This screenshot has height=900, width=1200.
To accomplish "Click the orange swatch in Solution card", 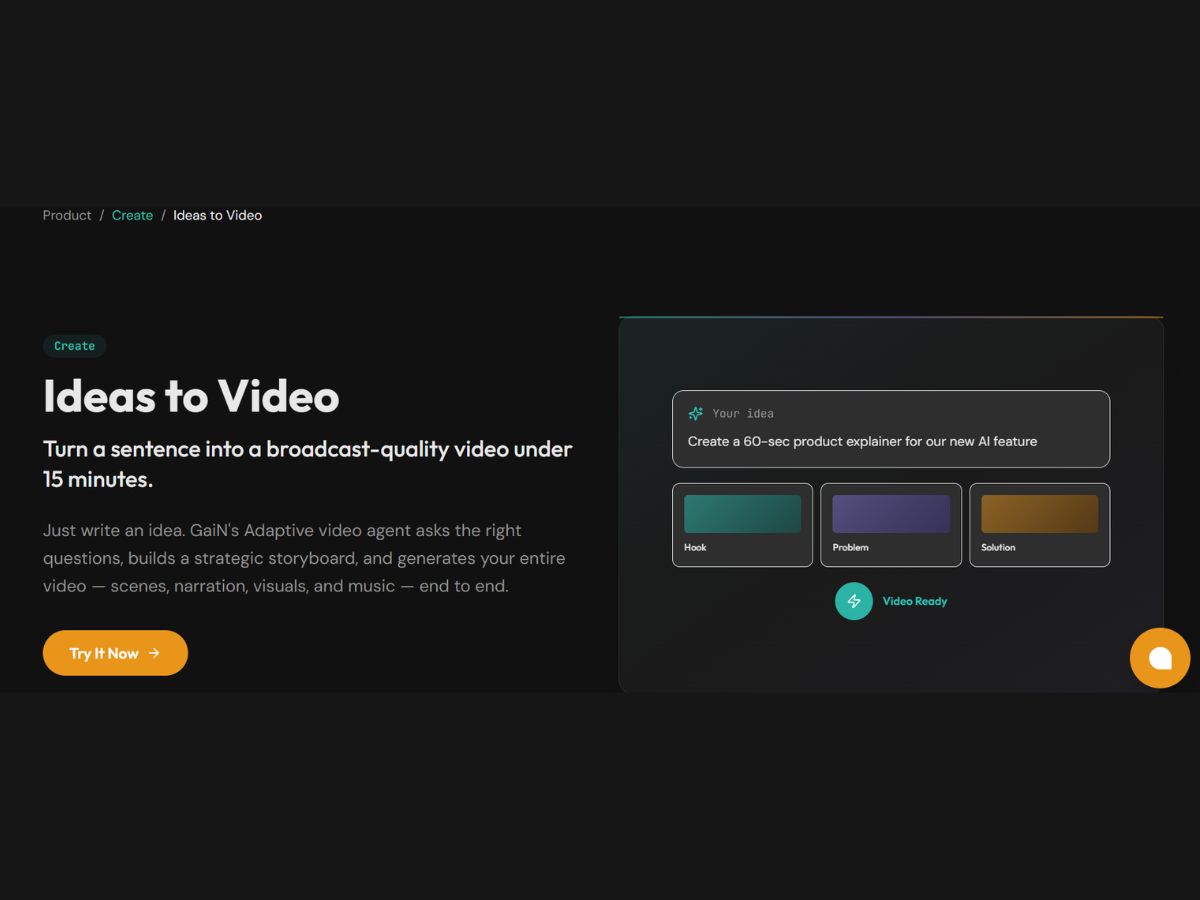I will (x=1040, y=514).
